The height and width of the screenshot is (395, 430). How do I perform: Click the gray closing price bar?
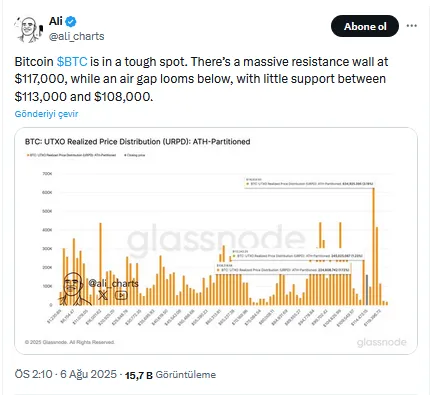[367, 290]
